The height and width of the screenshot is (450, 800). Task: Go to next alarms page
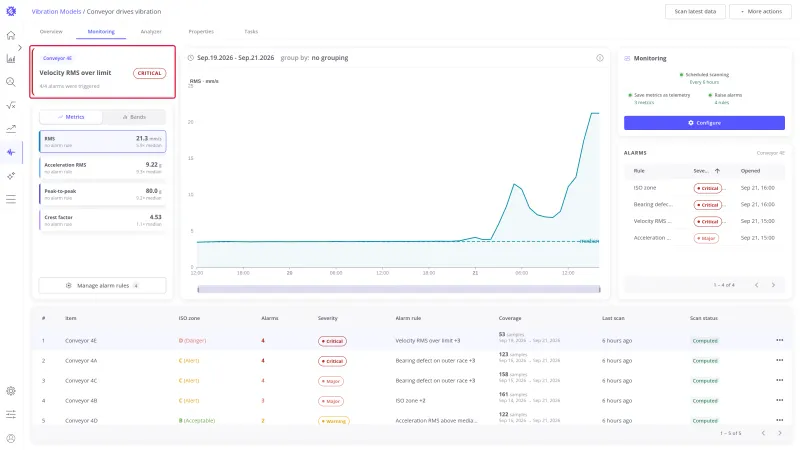(x=773, y=285)
